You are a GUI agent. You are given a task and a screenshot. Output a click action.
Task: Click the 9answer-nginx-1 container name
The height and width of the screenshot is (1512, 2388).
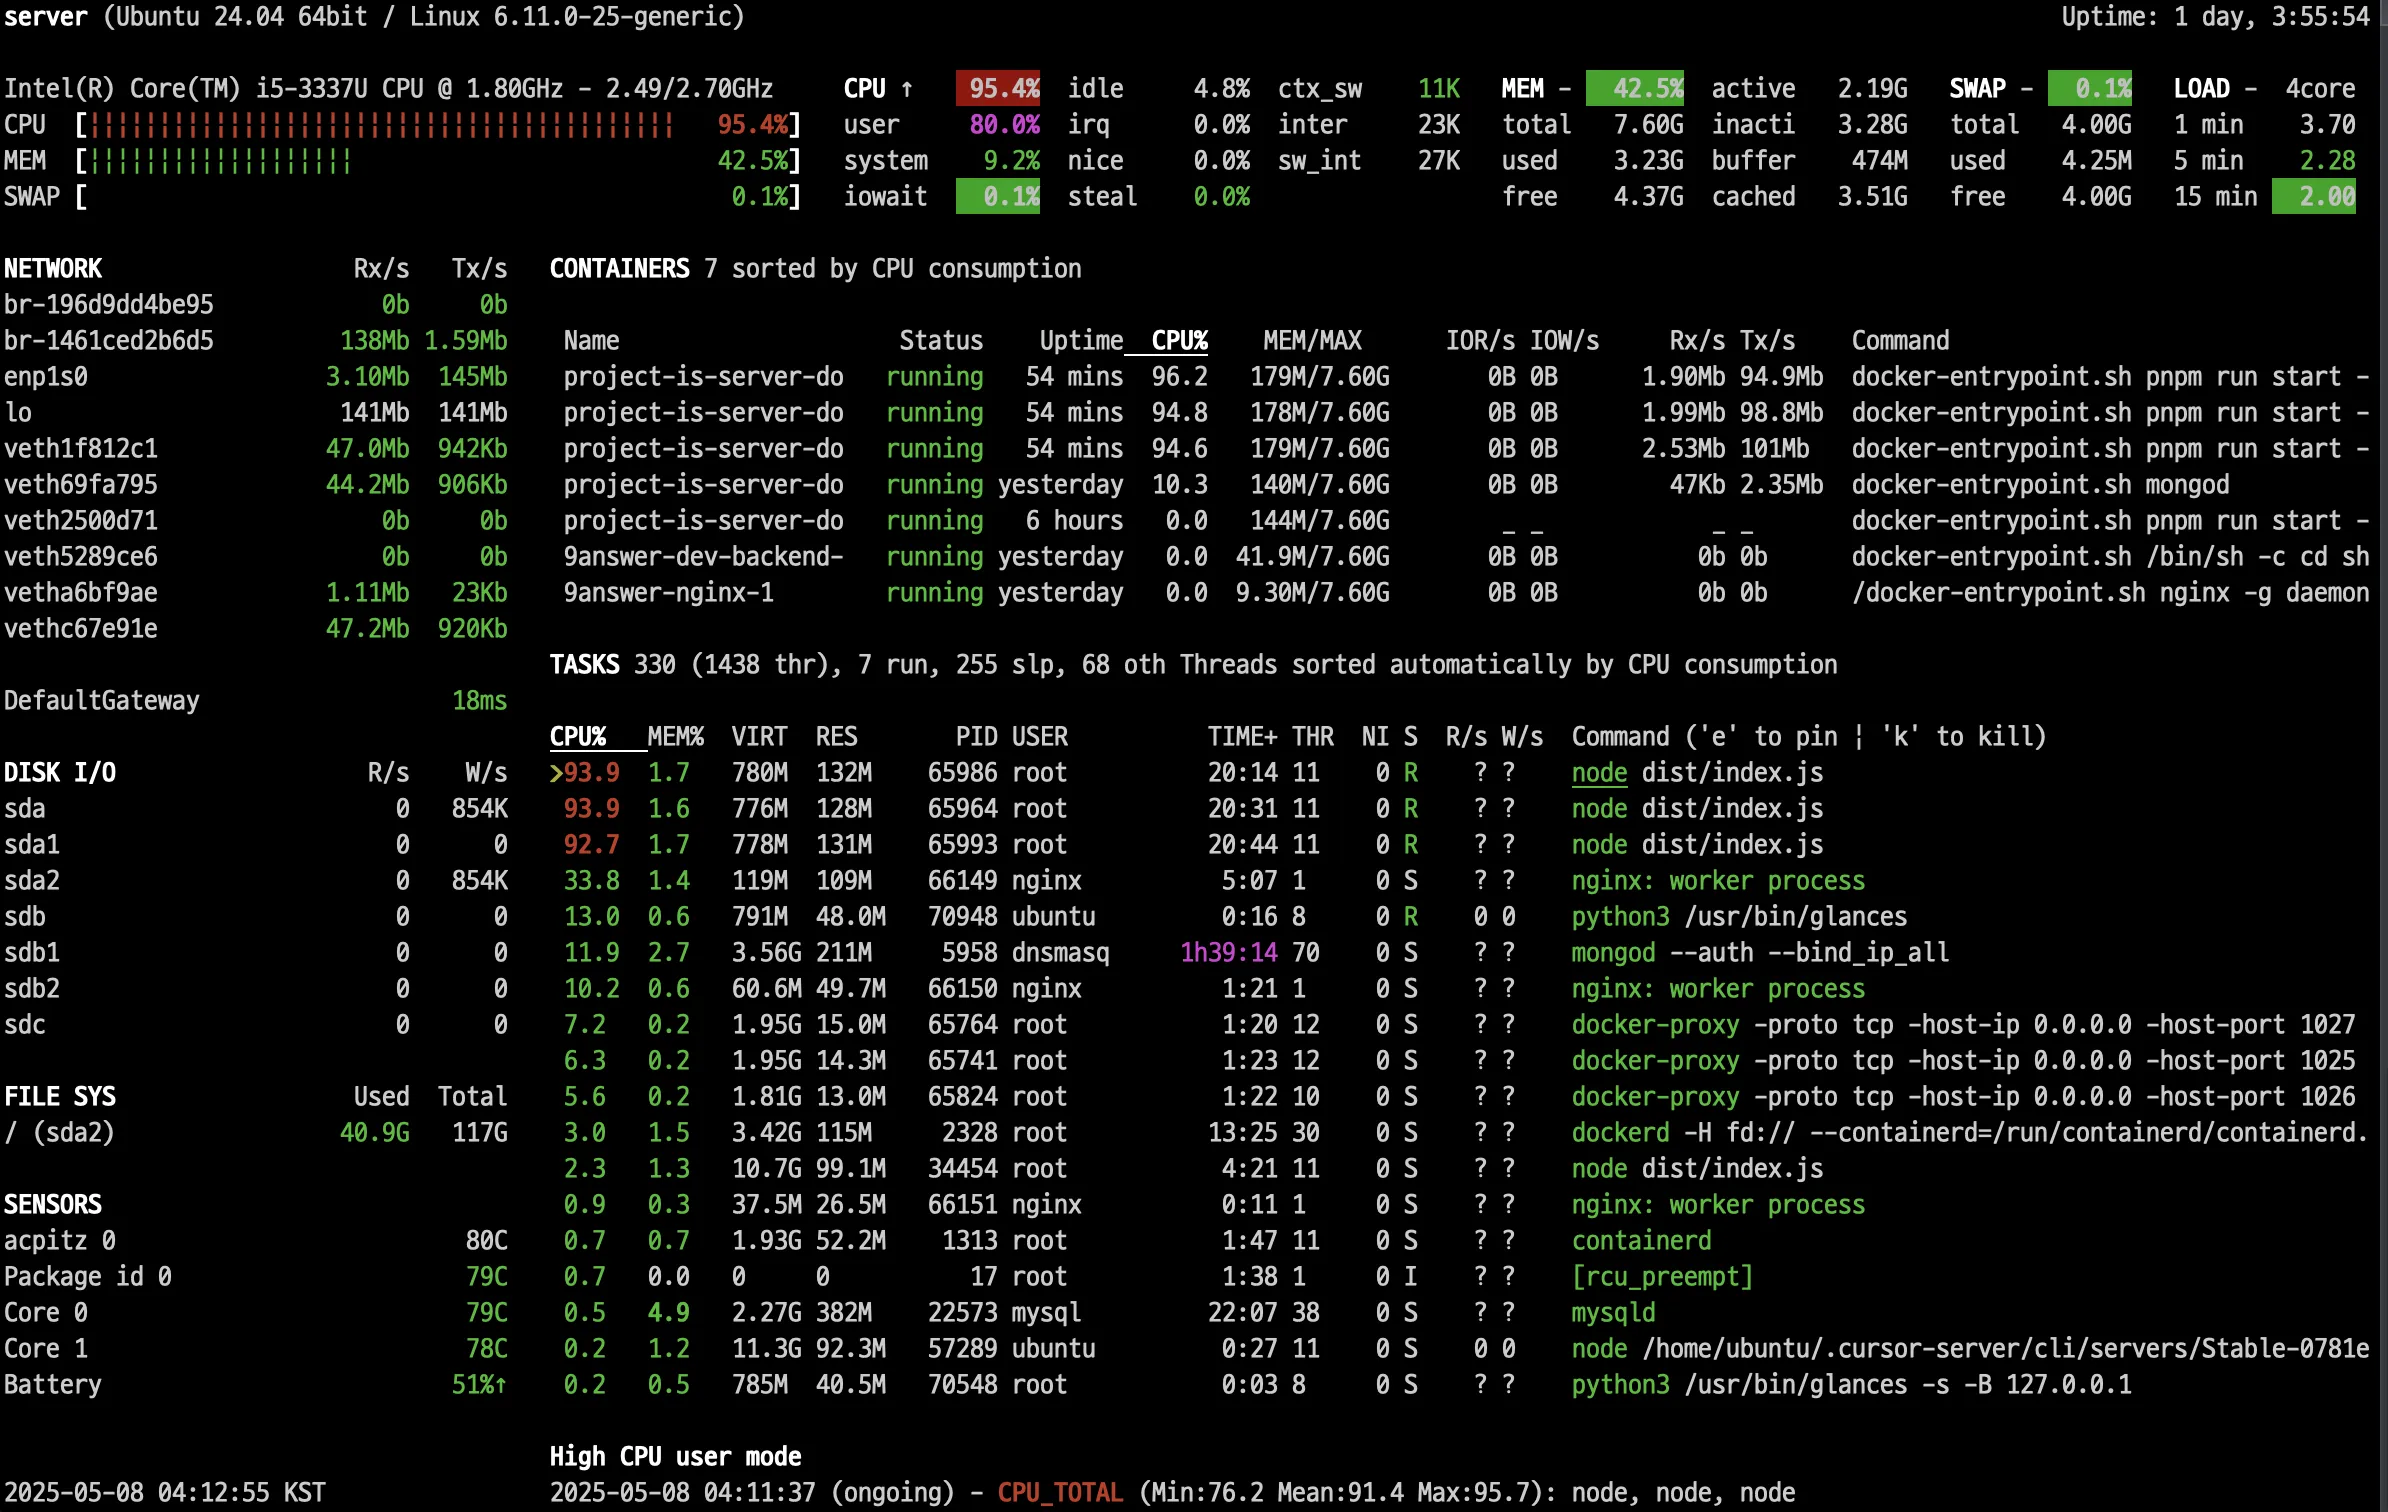pyautogui.click(x=668, y=593)
